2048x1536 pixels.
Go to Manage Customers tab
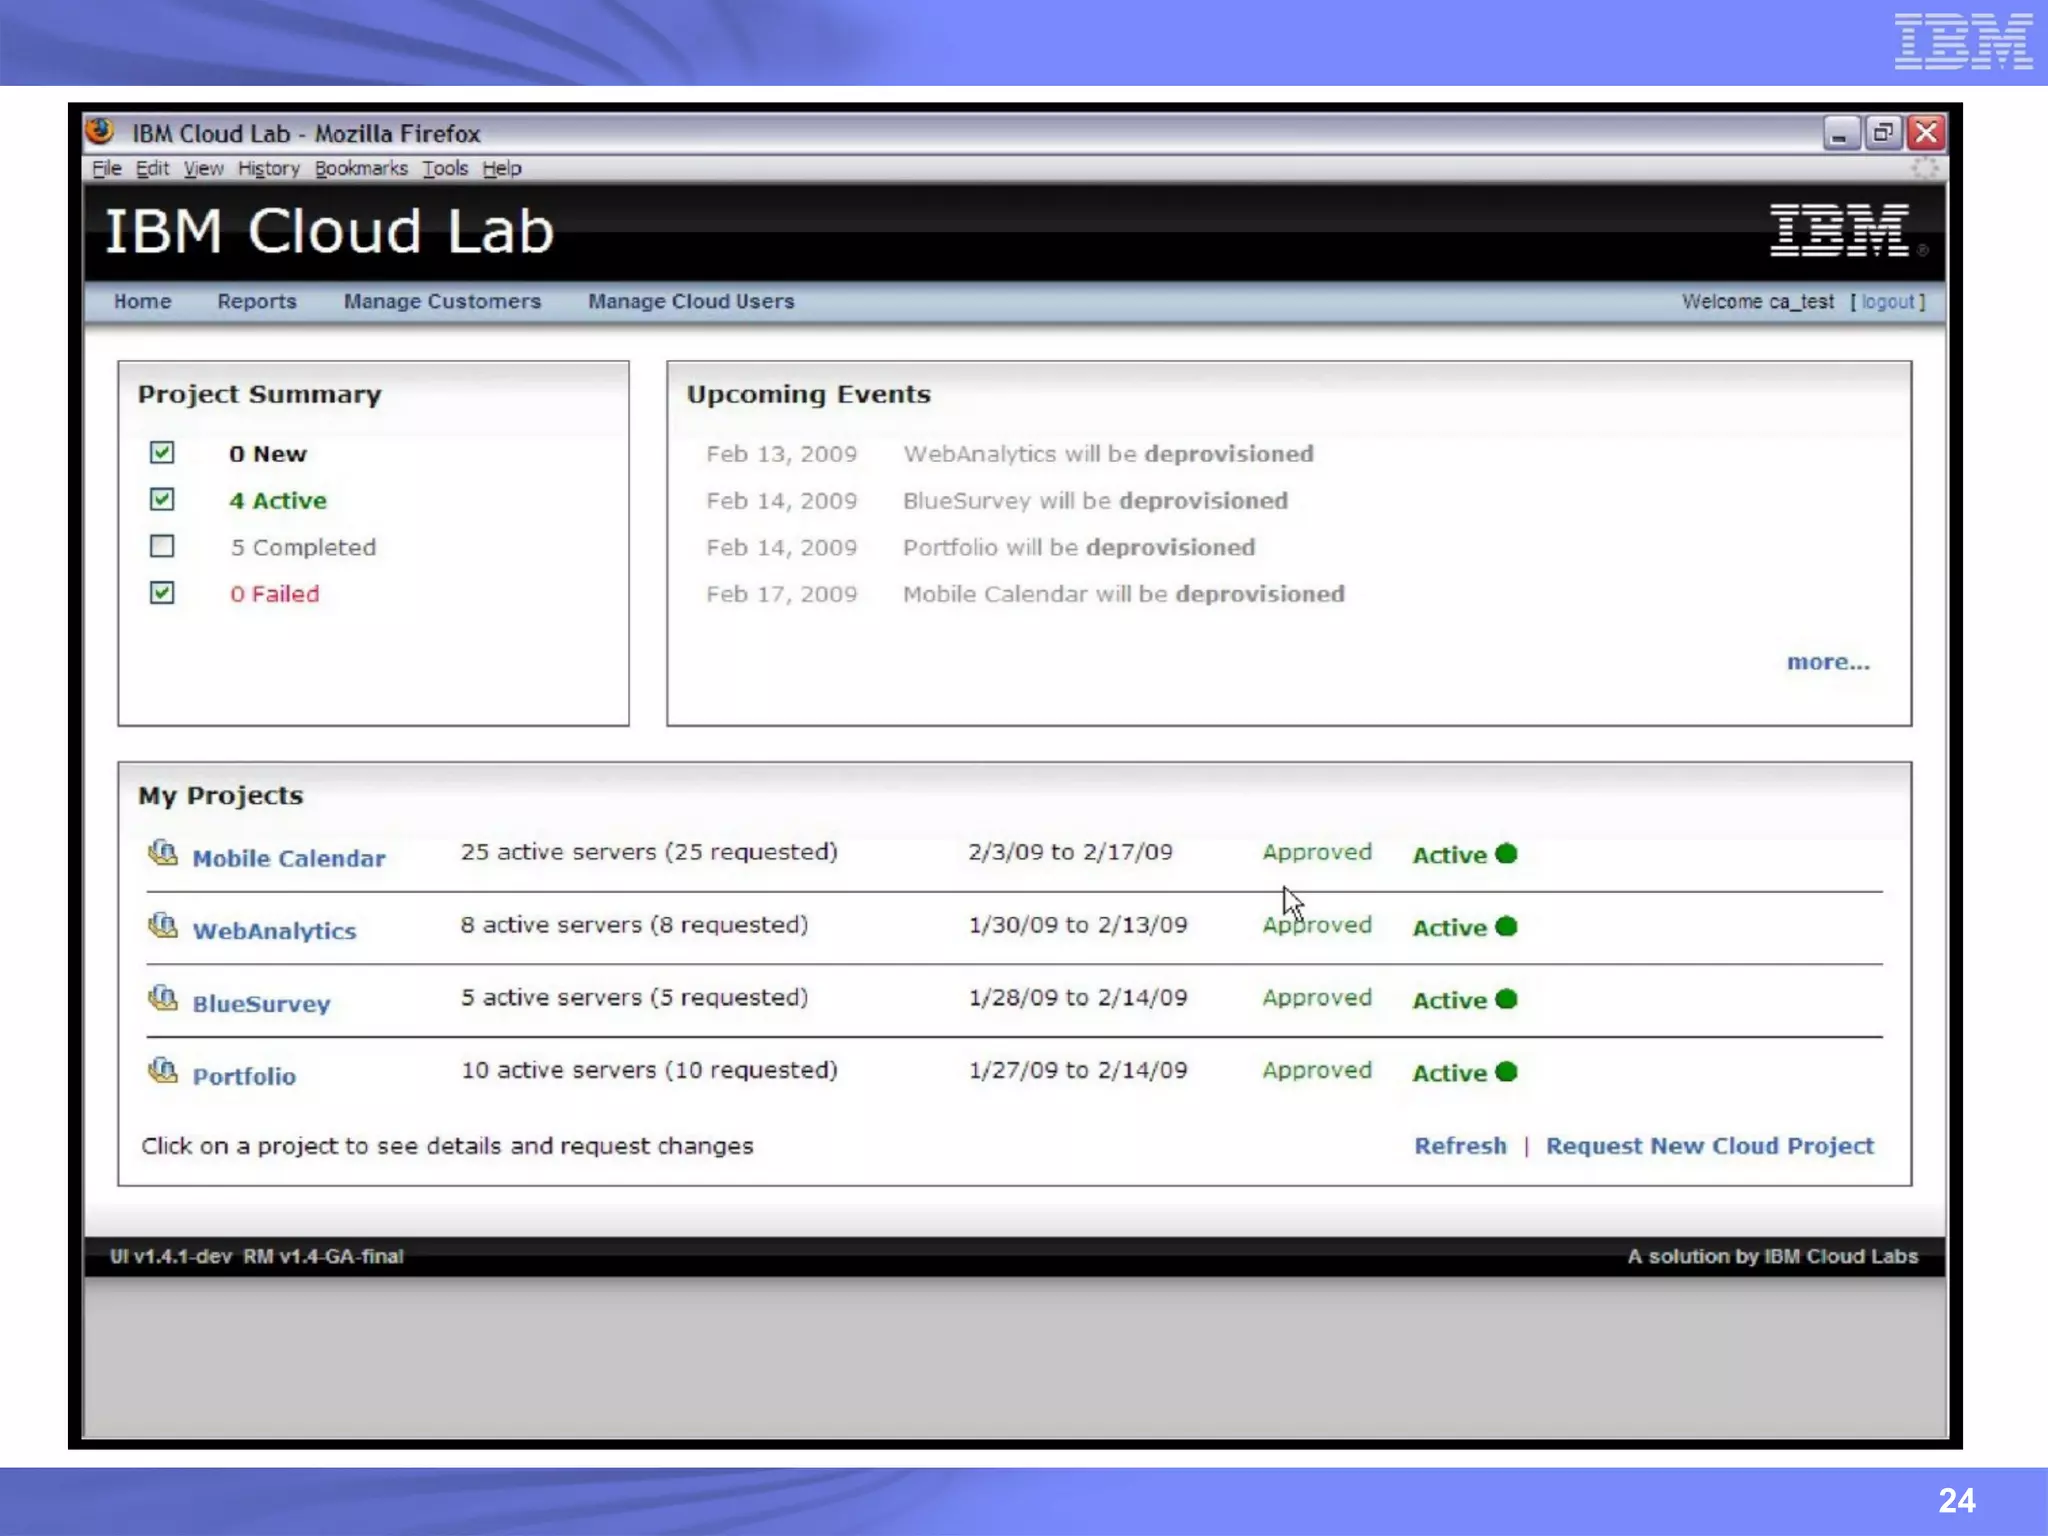pos(442,301)
